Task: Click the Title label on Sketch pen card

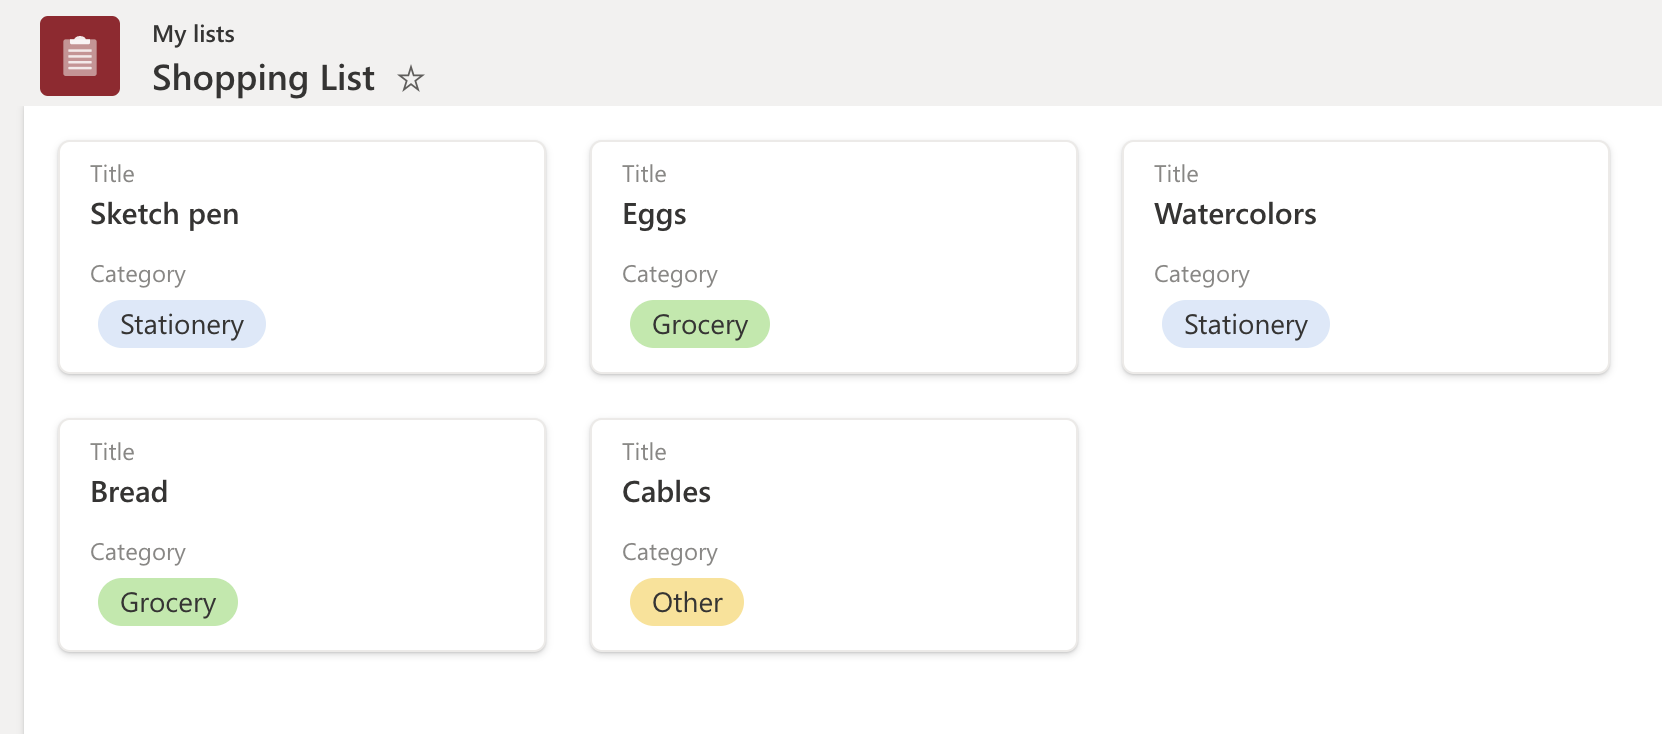Action: click(x=112, y=173)
